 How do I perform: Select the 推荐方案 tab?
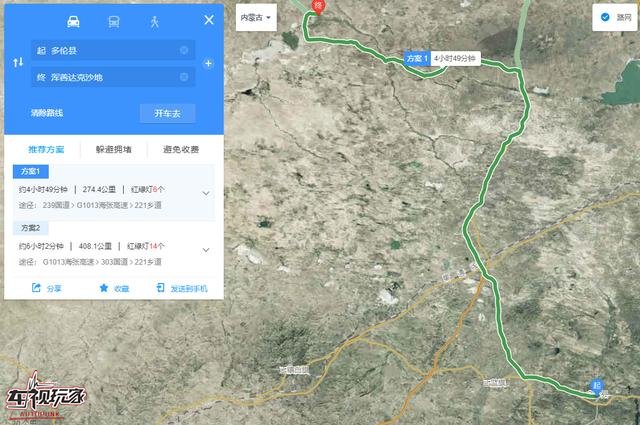point(46,149)
